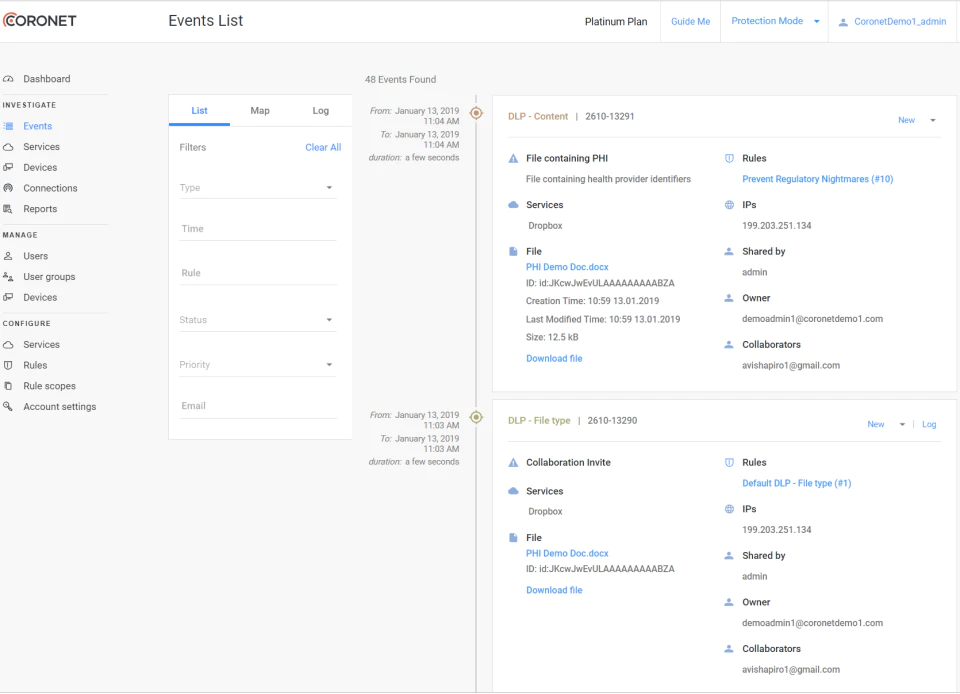Expand the Protection Mode dropdown
This screenshot has width=960, height=694.
click(x=774, y=21)
